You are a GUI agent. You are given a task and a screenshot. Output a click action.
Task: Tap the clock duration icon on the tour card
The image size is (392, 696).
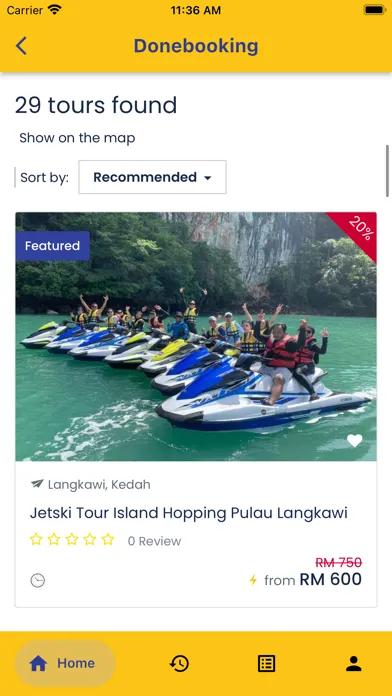point(38,580)
